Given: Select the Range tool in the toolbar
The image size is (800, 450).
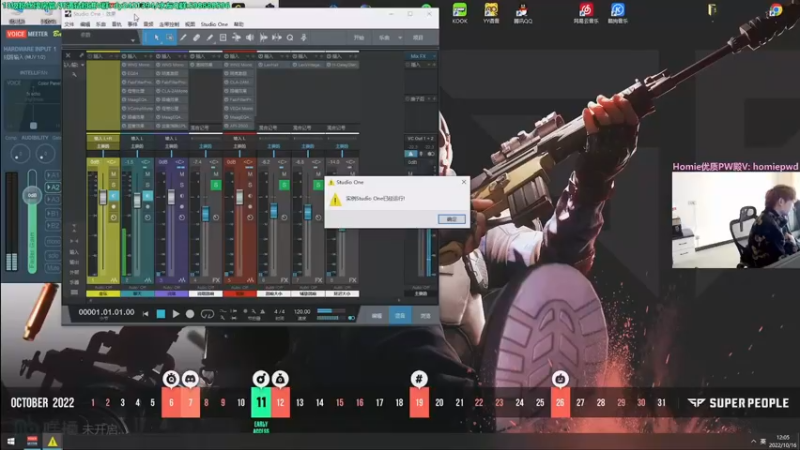Looking at the screenshot, I should click(x=170, y=38).
